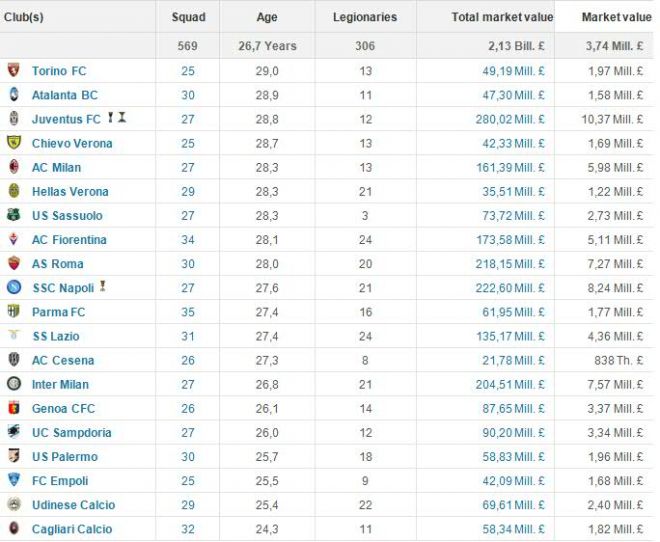Click the SSC Napoli blue crest icon
Image resolution: width=660 pixels, height=542 pixels.
13,287
